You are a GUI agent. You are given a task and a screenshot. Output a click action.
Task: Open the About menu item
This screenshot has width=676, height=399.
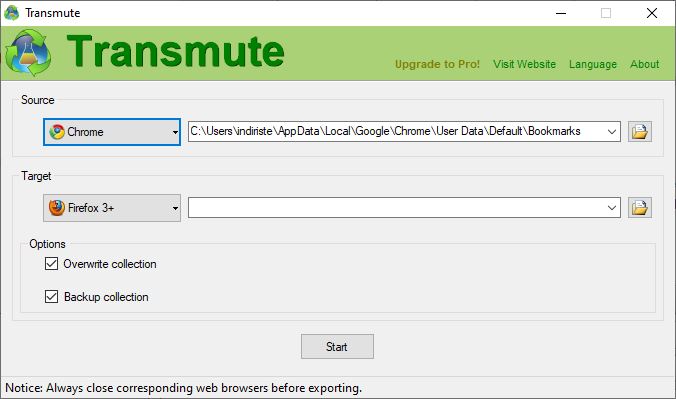tap(645, 64)
